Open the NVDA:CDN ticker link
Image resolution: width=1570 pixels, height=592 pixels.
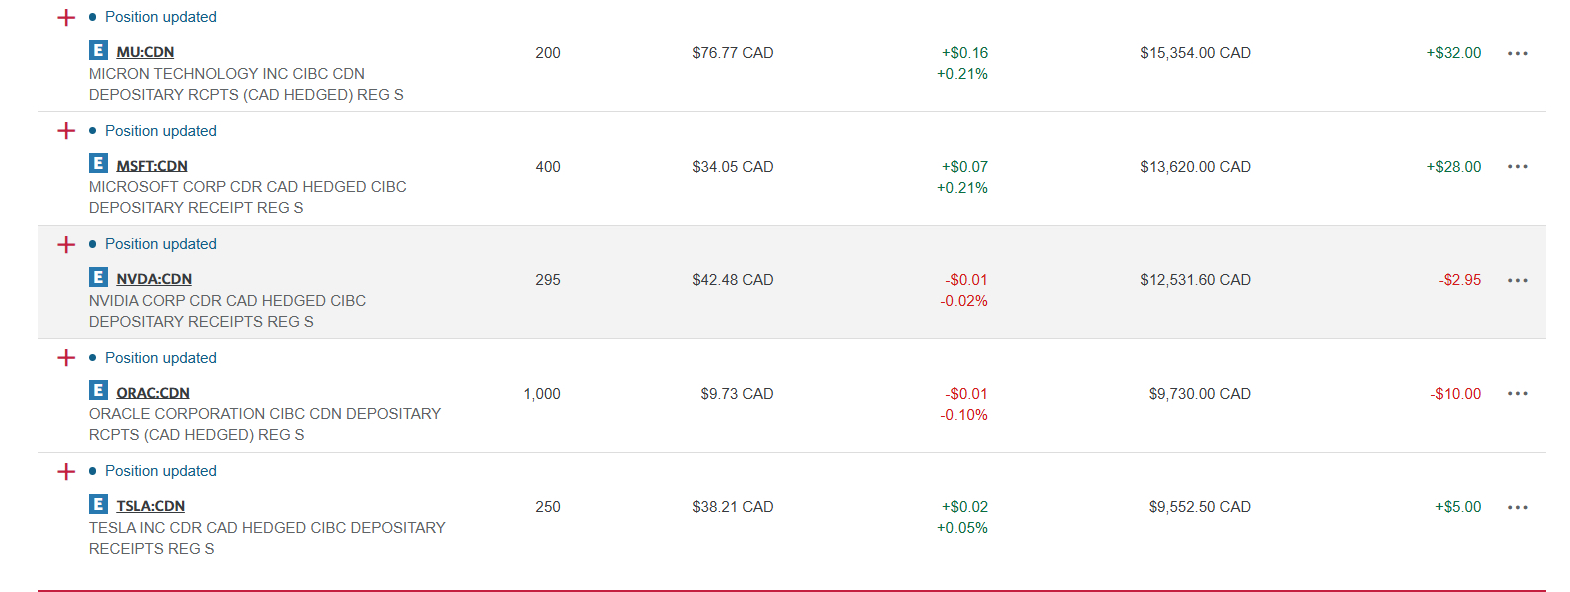click(154, 279)
